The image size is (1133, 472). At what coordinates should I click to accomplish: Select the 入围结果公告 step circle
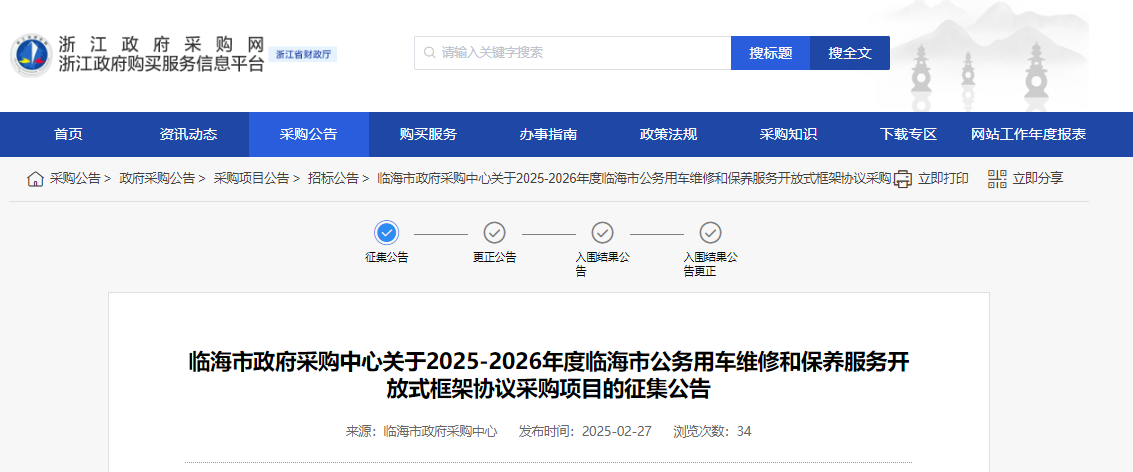(x=602, y=233)
